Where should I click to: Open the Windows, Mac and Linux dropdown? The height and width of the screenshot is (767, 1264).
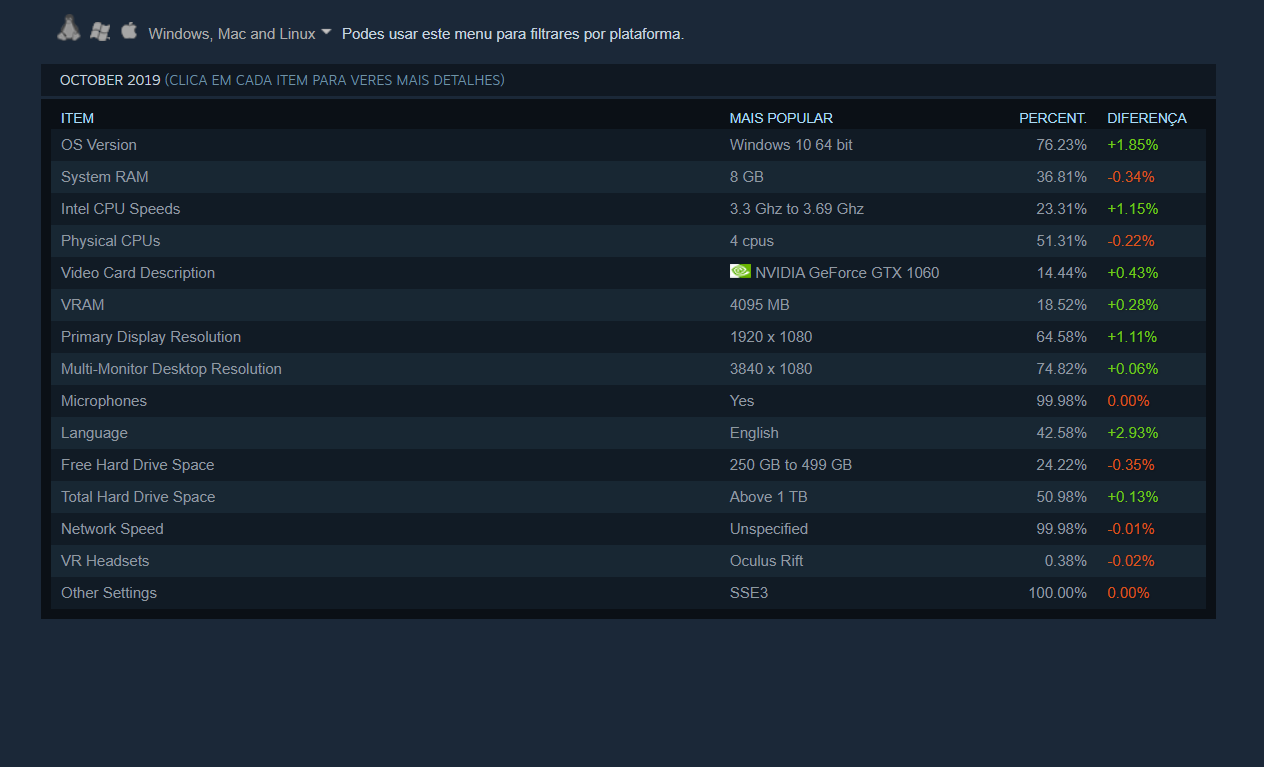tap(239, 33)
